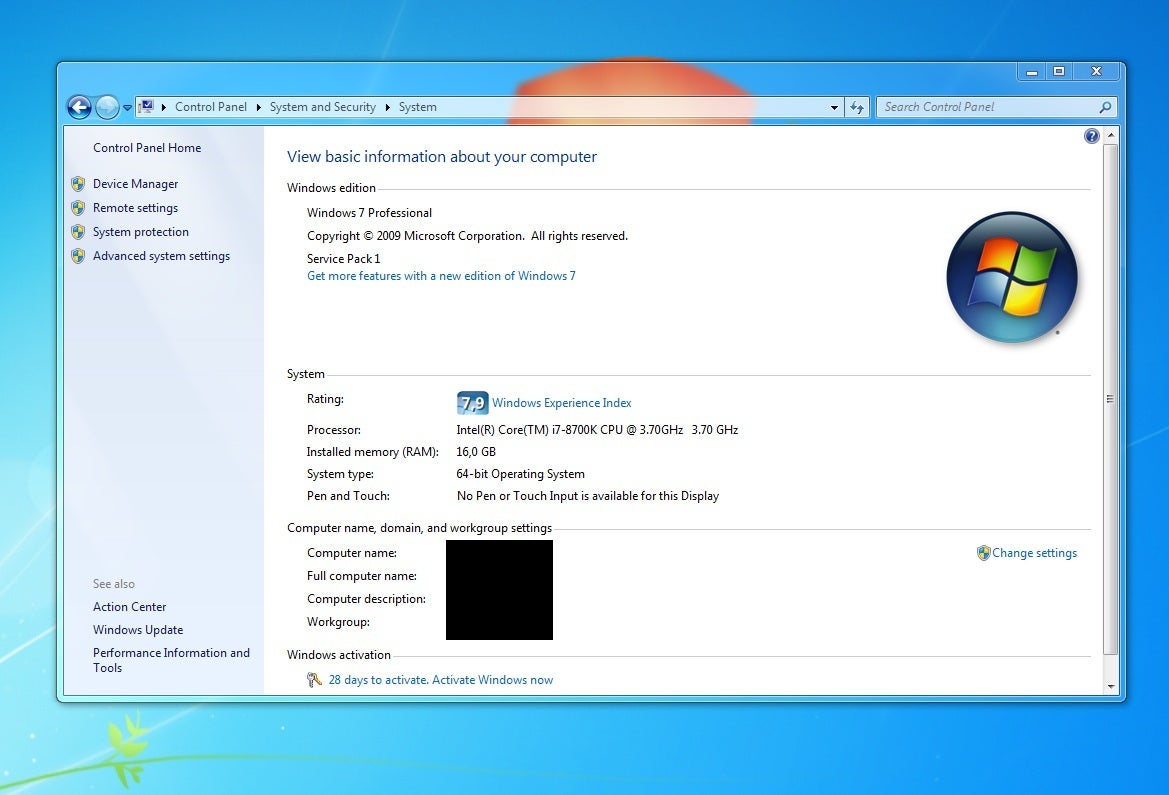
Task: Go back with the blue Back arrow
Action: 79,107
